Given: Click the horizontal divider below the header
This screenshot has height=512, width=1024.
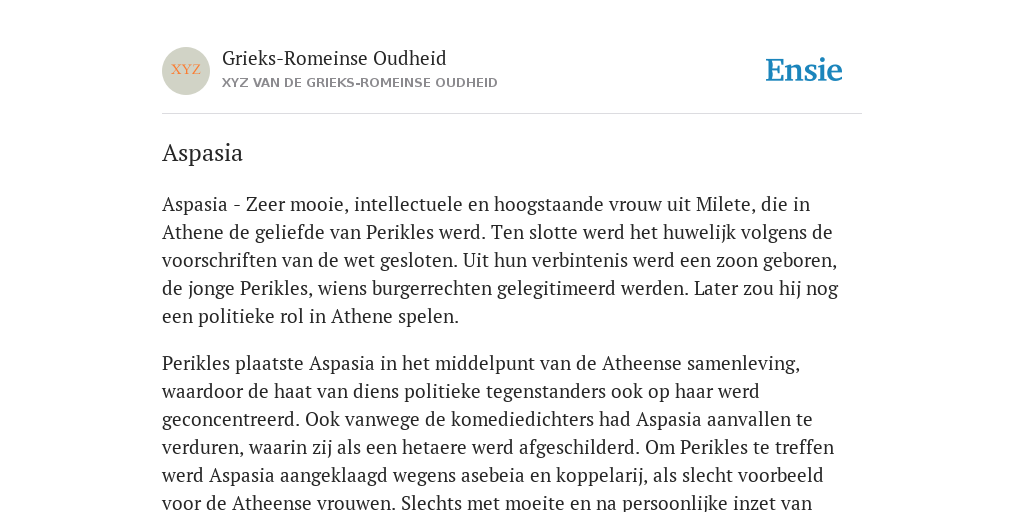Looking at the screenshot, I should coord(512,114).
